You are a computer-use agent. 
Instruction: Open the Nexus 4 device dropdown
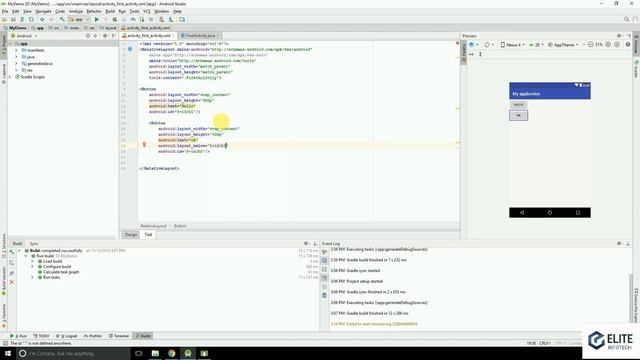pos(513,44)
